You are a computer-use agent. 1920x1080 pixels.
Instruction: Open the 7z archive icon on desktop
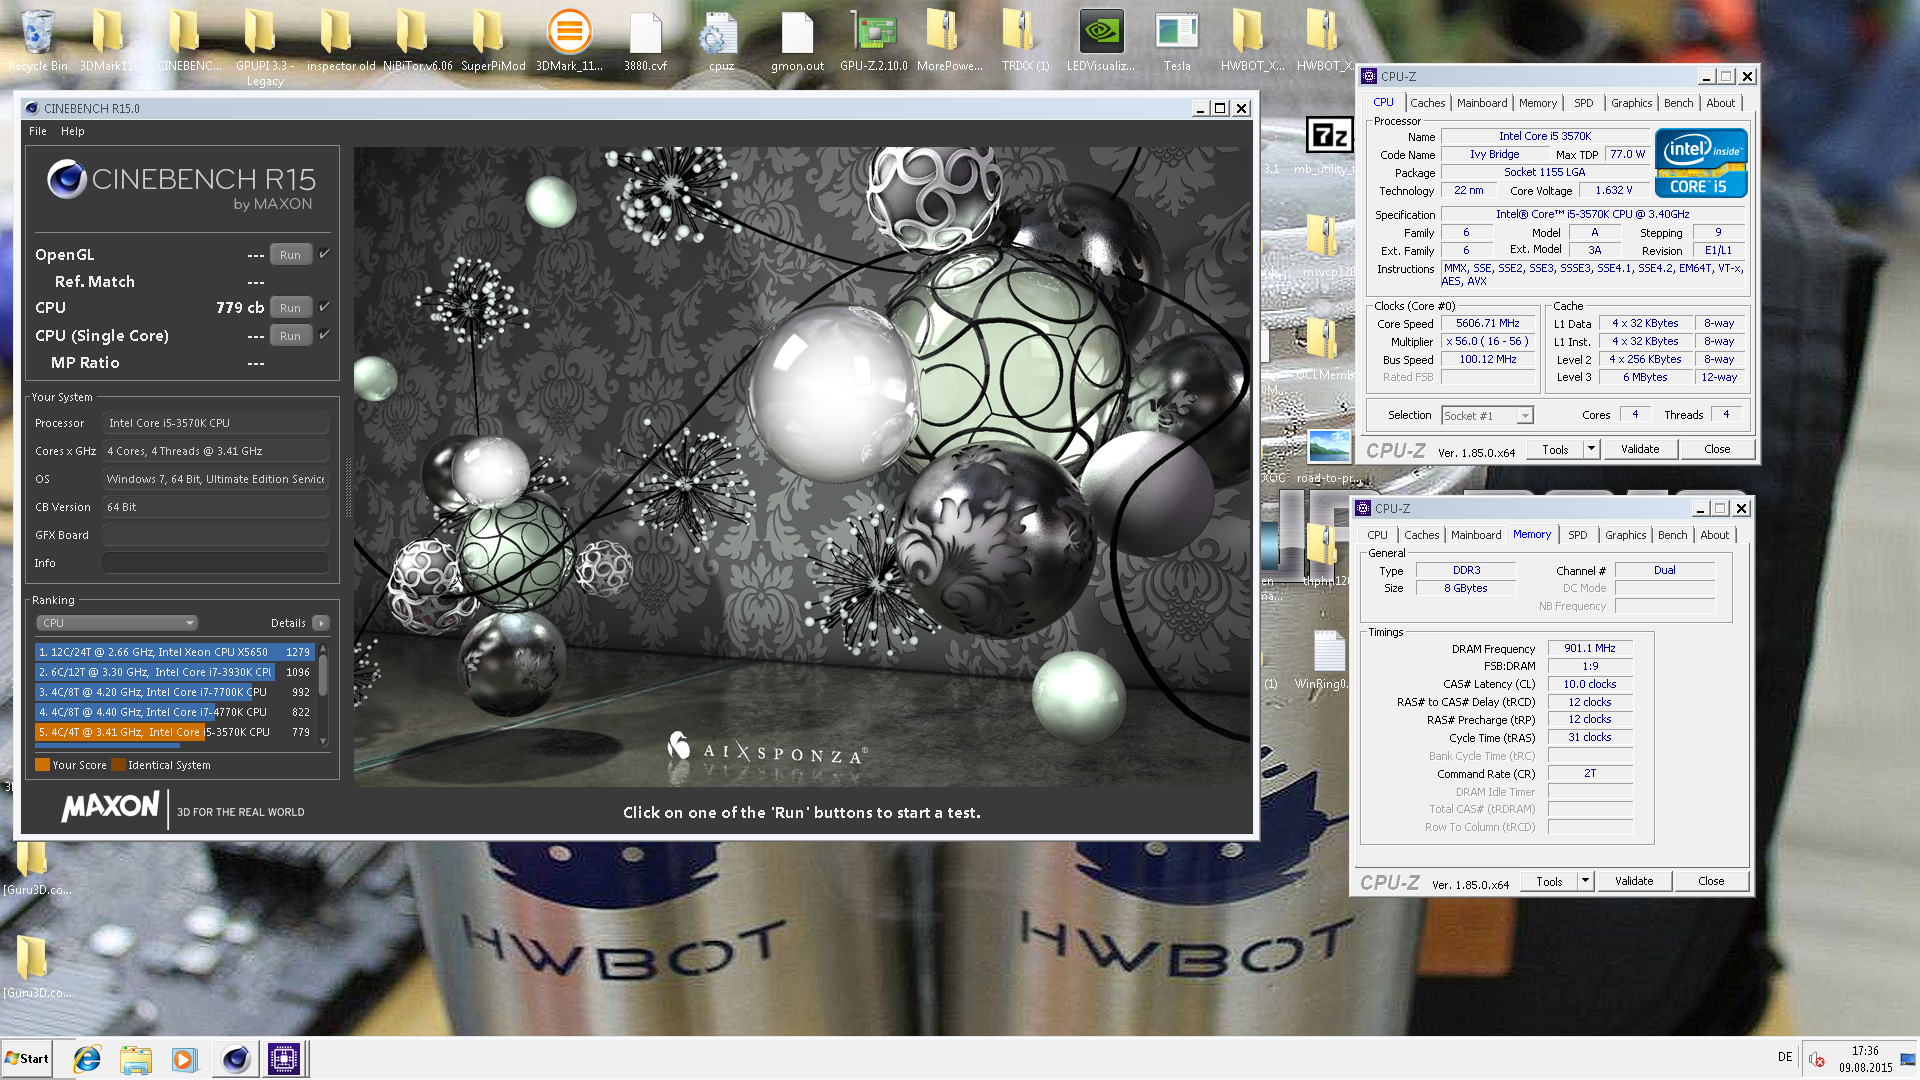1329,135
